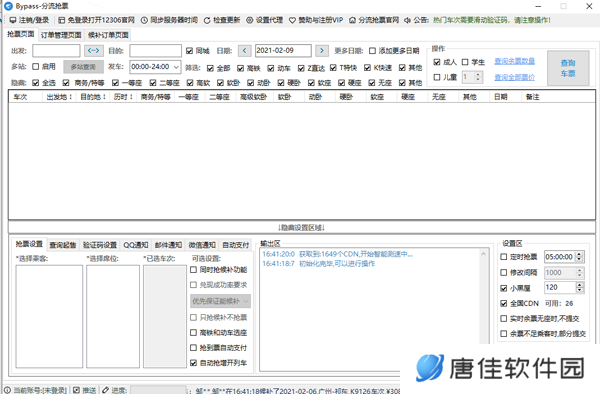This screenshot has width=600, height=394.
Task: Open 优先保证能候补 dropdown
Action: coord(220,301)
